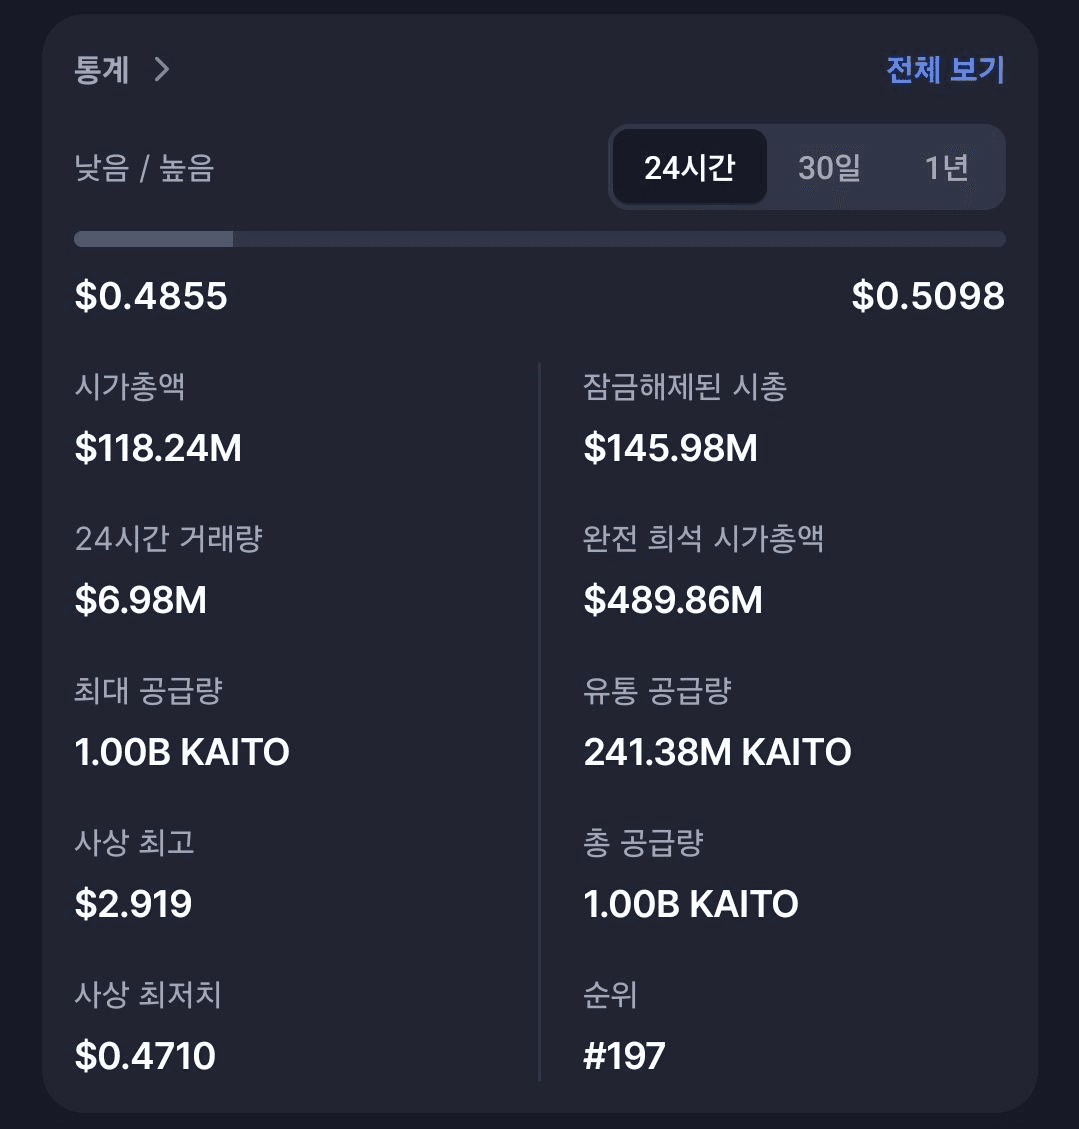This screenshot has width=1079, height=1129.
Task: Open the 통계 header label
Action: [102, 69]
